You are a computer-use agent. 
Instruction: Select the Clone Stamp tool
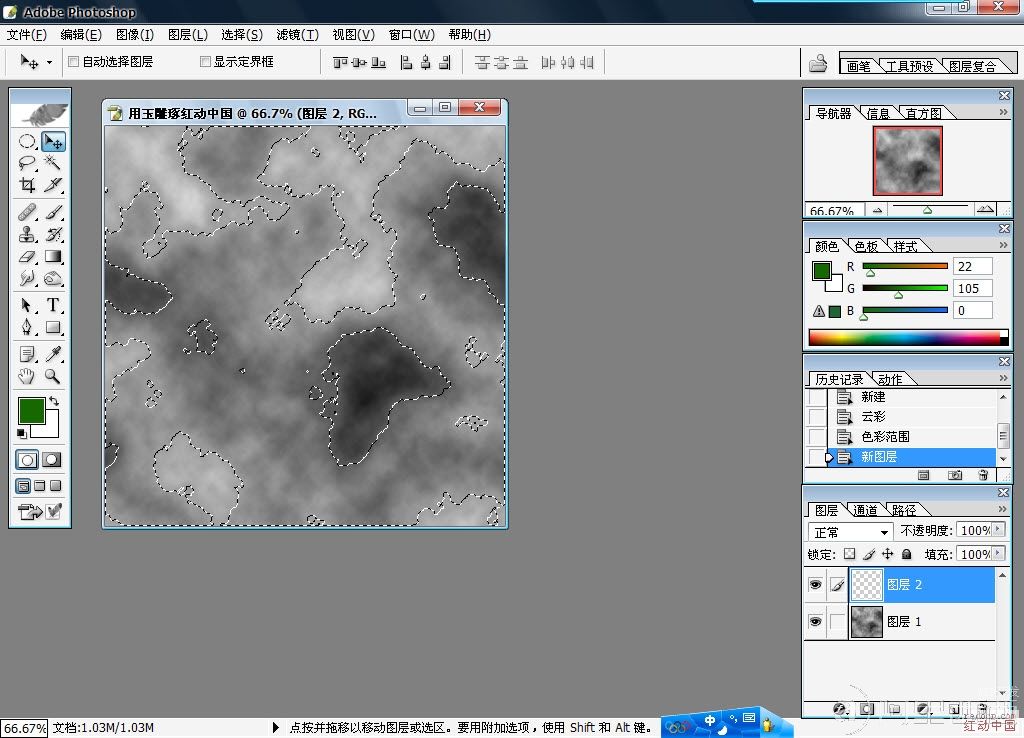(27, 234)
